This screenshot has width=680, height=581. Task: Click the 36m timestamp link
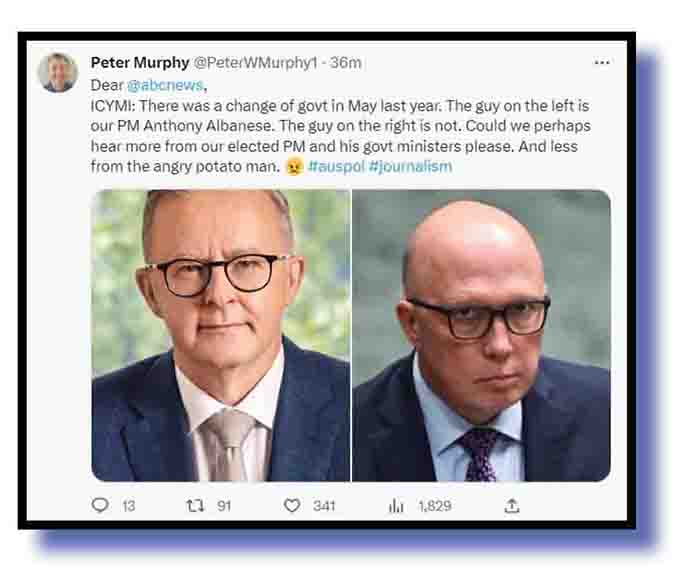tap(345, 63)
